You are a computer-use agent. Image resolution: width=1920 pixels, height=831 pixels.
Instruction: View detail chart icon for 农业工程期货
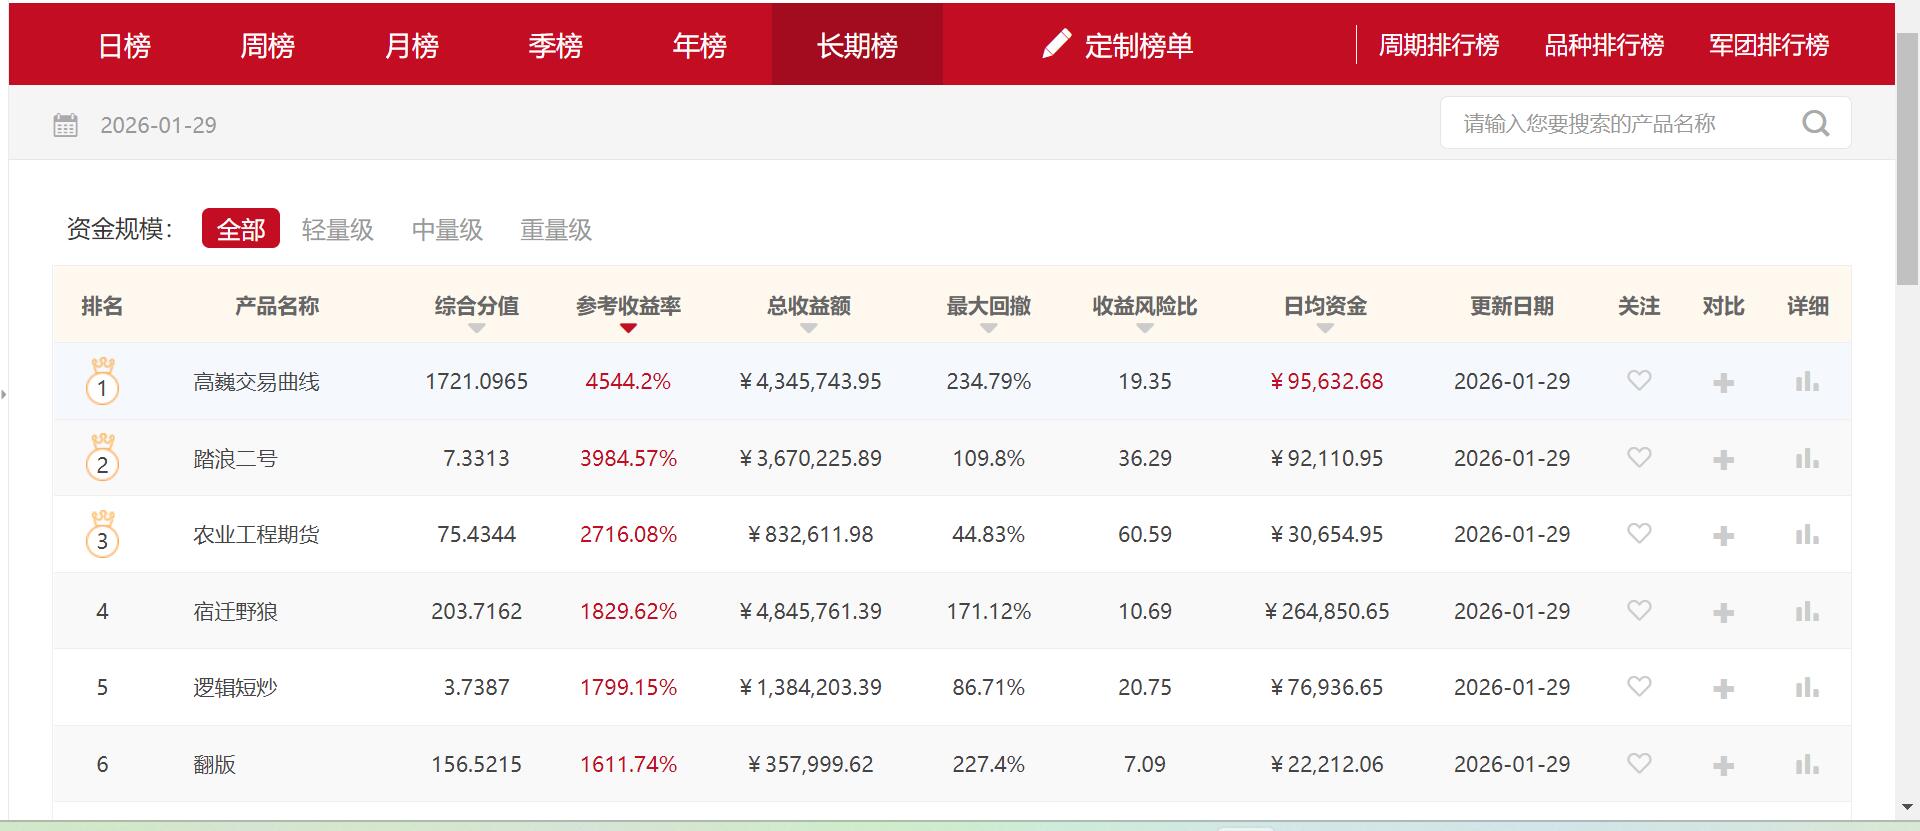click(x=1806, y=535)
